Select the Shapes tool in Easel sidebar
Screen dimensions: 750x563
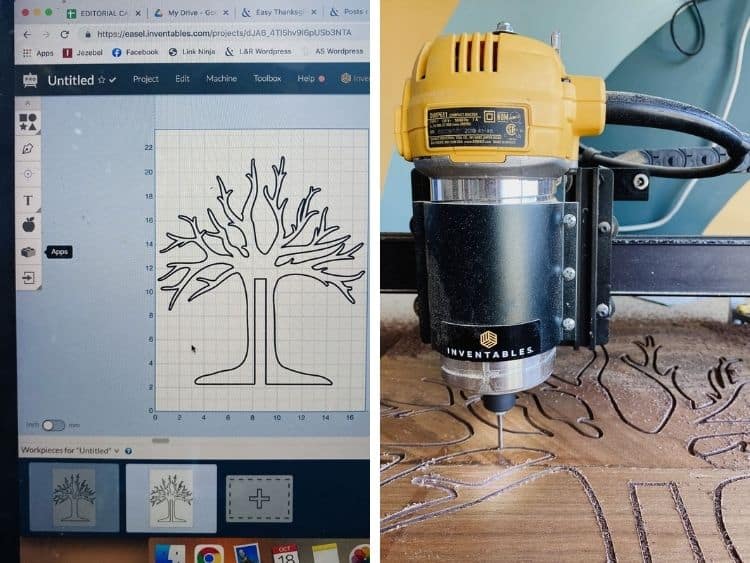pos(28,122)
